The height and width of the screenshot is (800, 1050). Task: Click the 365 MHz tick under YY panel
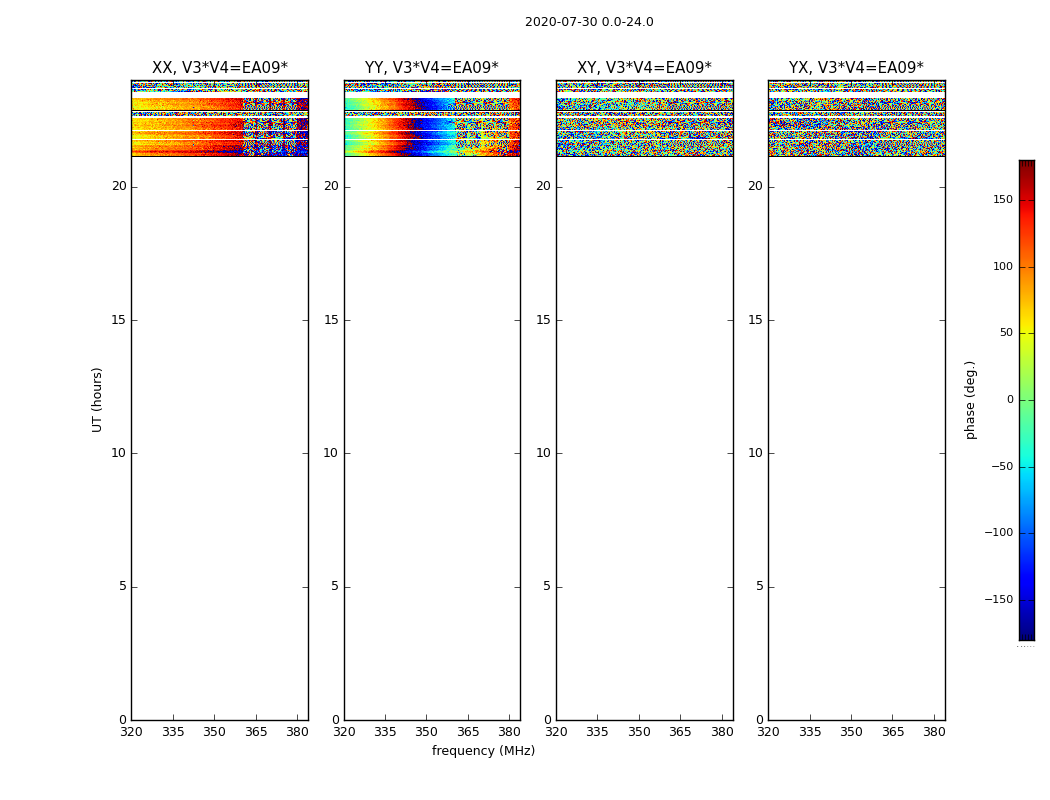click(468, 732)
